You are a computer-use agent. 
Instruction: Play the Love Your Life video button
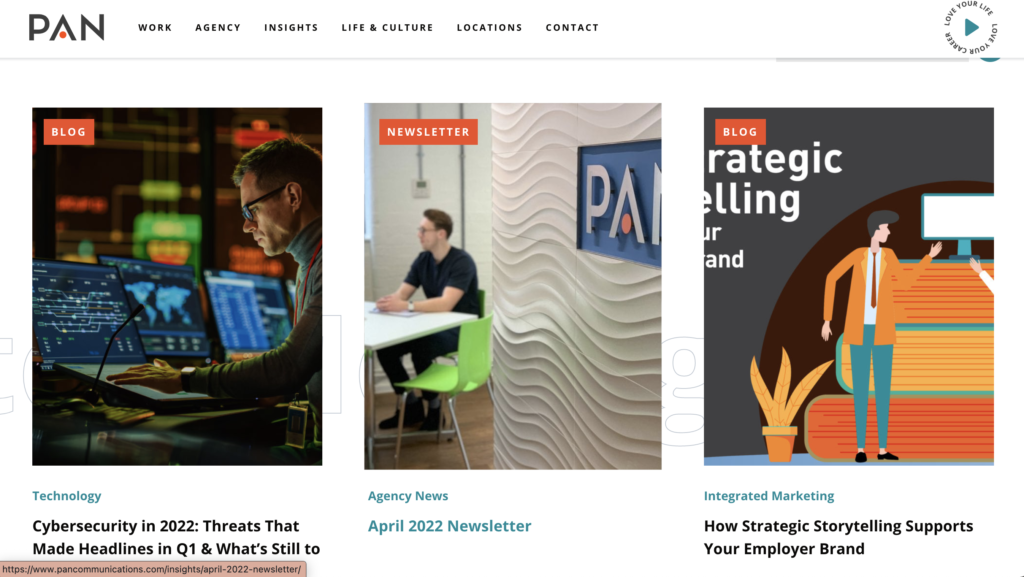tap(970, 27)
